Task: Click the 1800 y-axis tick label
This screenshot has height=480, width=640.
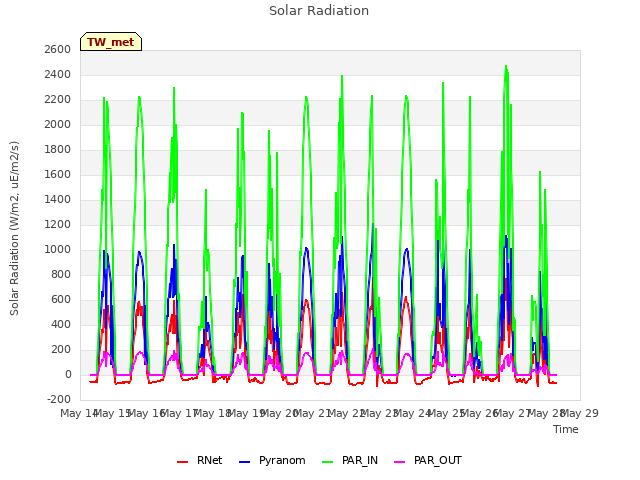Action: click(58, 149)
